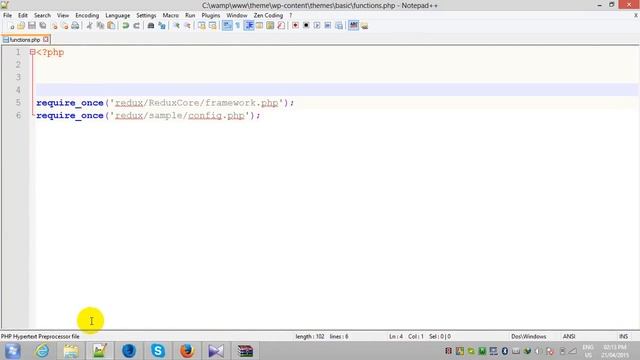Open the Settings menu
640x360 pixels.
pos(146,15)
